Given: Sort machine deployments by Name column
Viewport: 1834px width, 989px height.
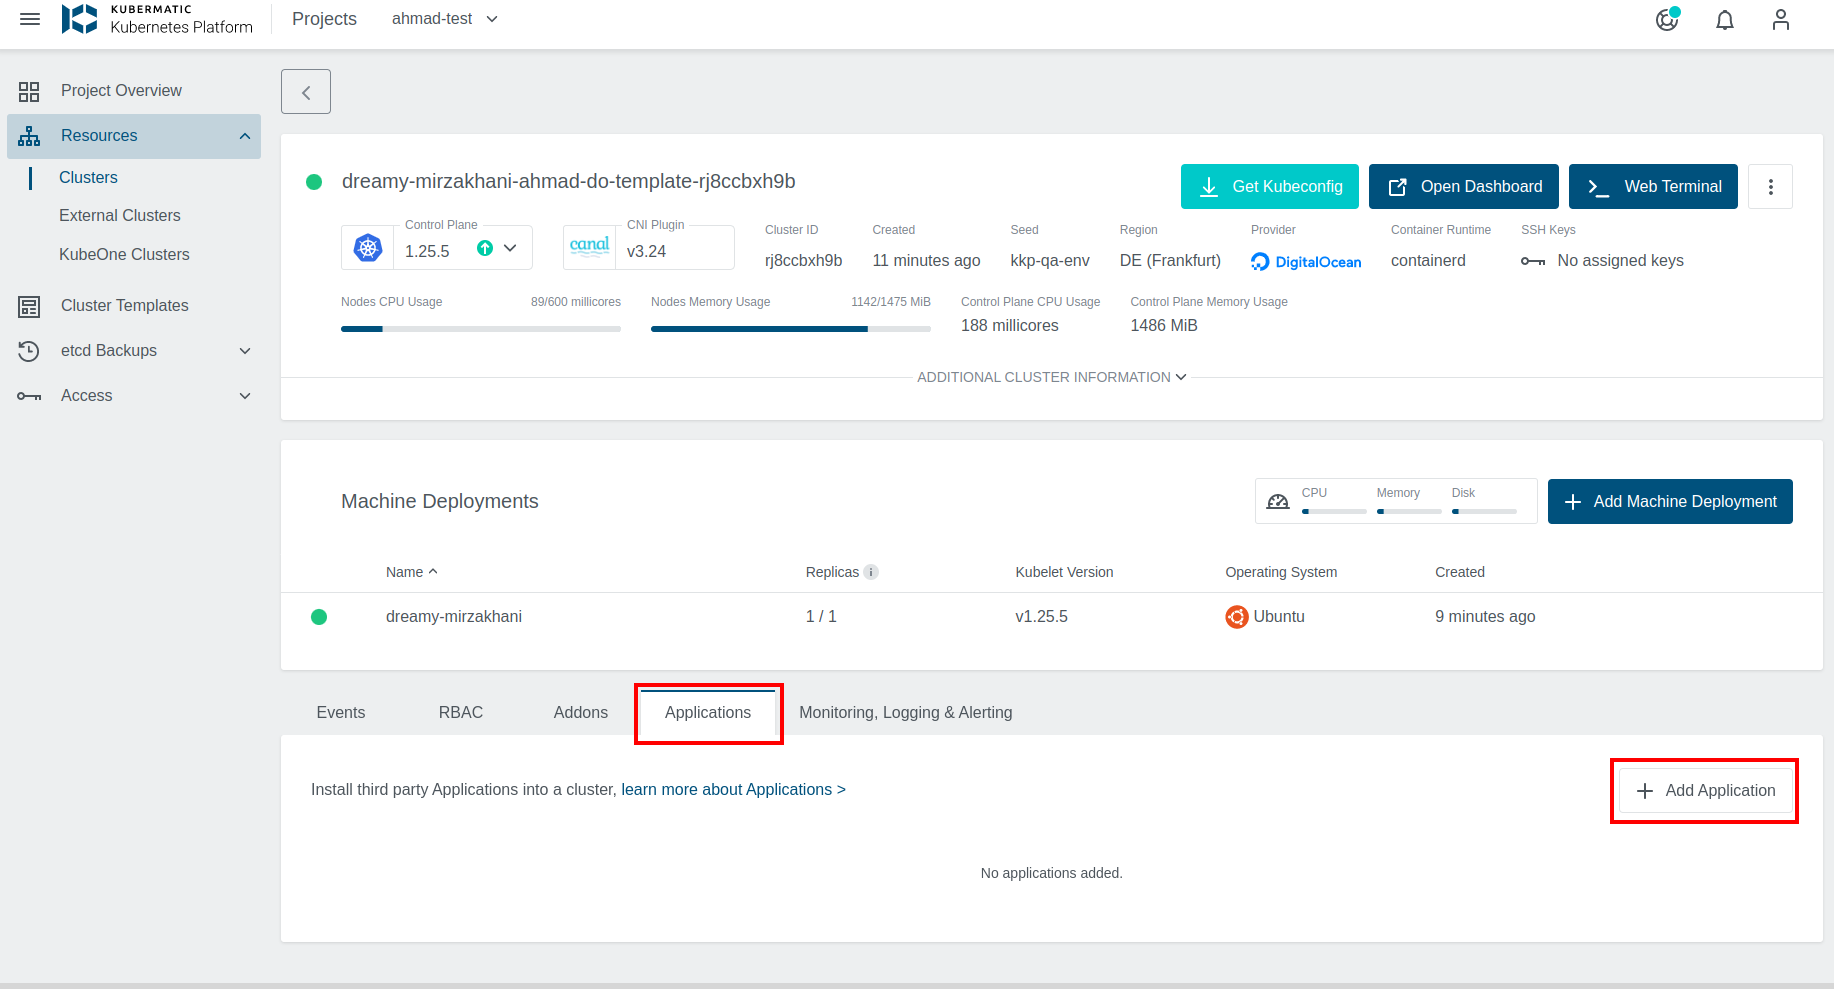Looking at the screenshot, I should coord(405,572).
